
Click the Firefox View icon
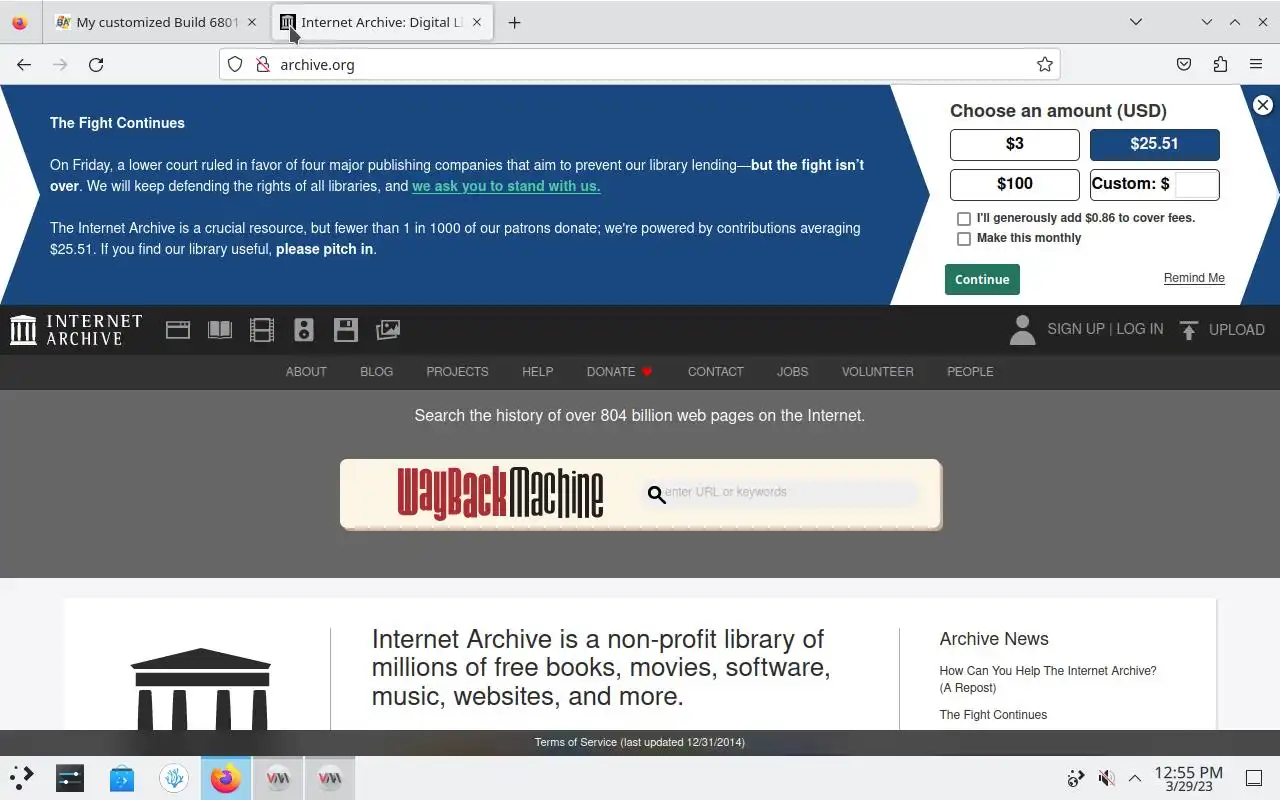[19, 22]
